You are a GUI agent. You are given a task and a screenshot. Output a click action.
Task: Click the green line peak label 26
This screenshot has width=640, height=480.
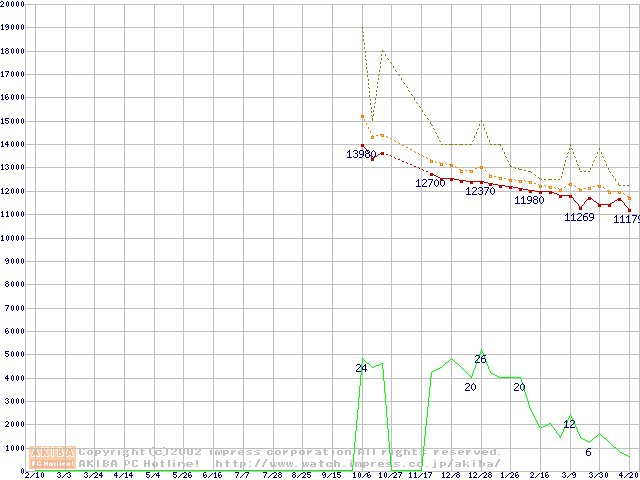pos(480,359)
